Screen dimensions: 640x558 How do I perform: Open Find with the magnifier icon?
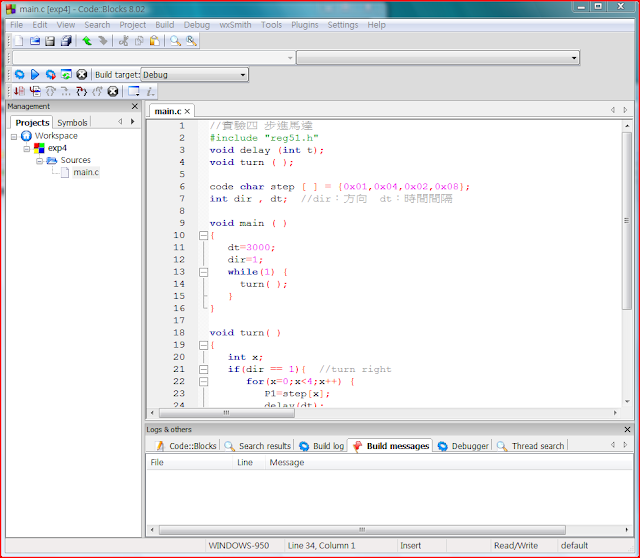click(175, 41)
